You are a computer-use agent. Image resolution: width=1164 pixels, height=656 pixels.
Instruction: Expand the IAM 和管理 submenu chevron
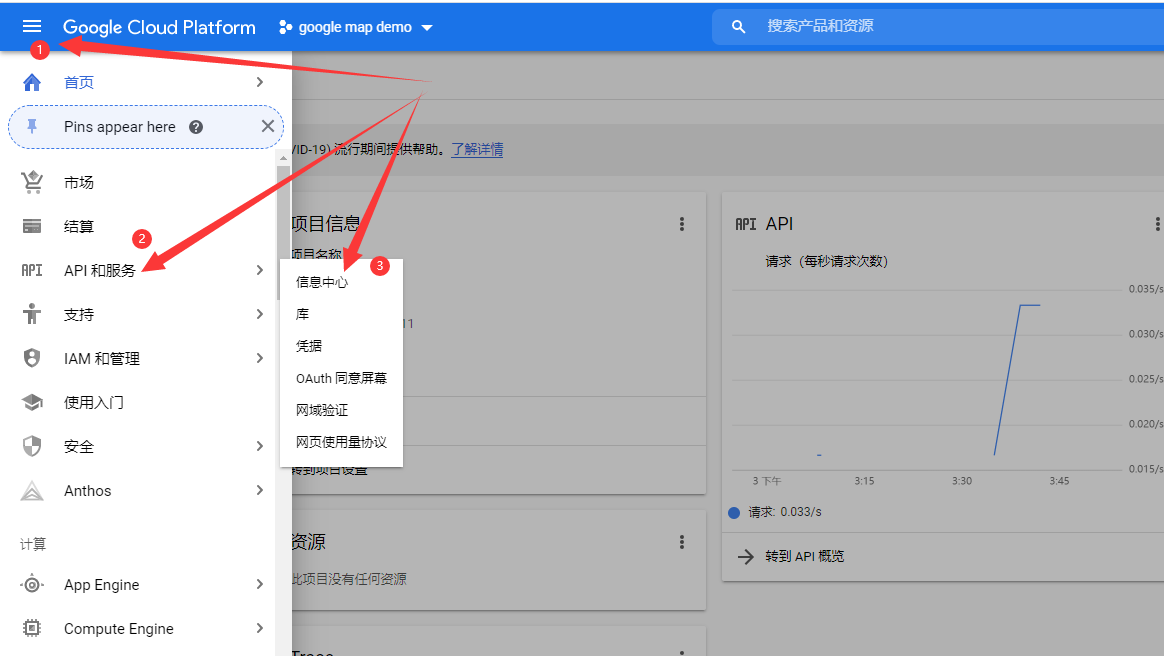[260, 358]
